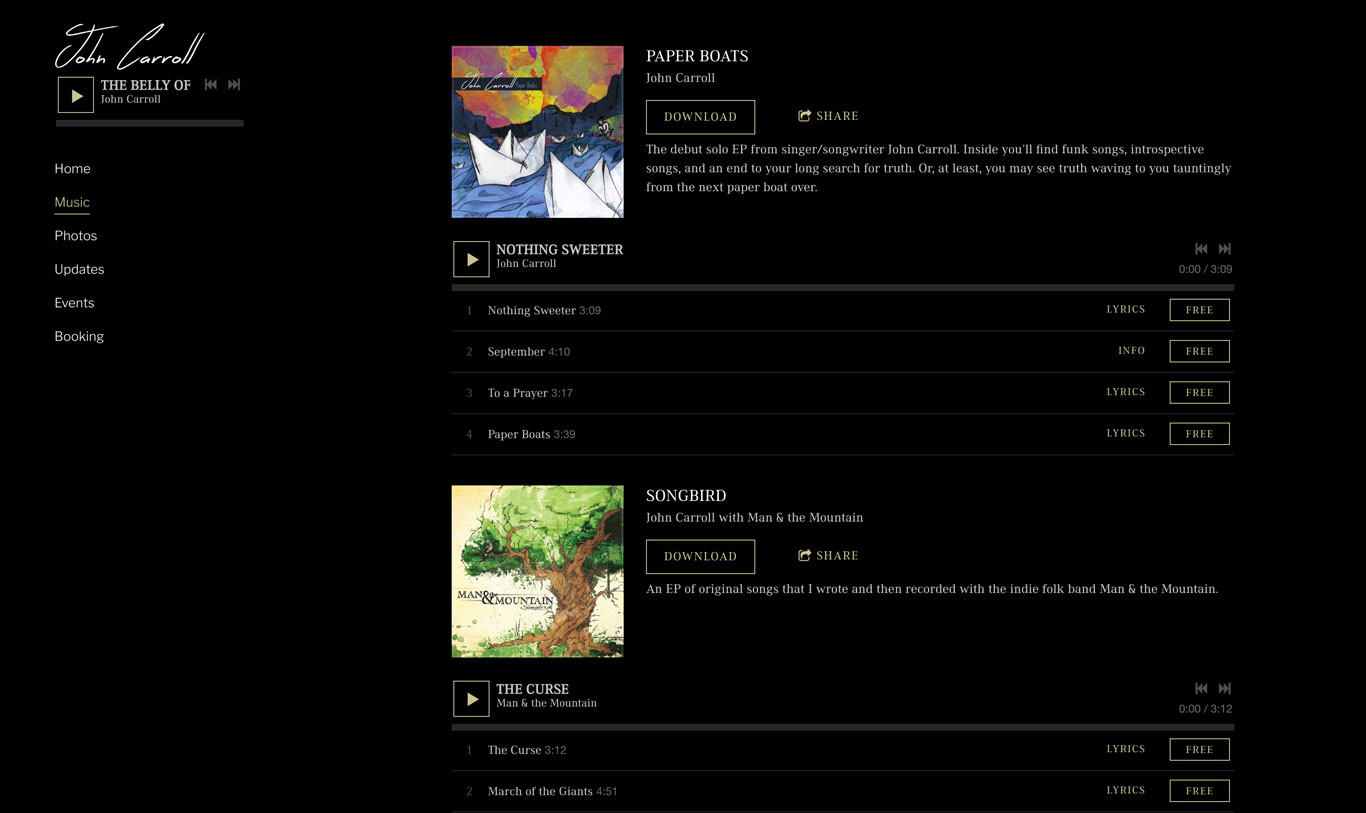
Task: Open the Paper Boats album cover
Action: coord(538,132)
